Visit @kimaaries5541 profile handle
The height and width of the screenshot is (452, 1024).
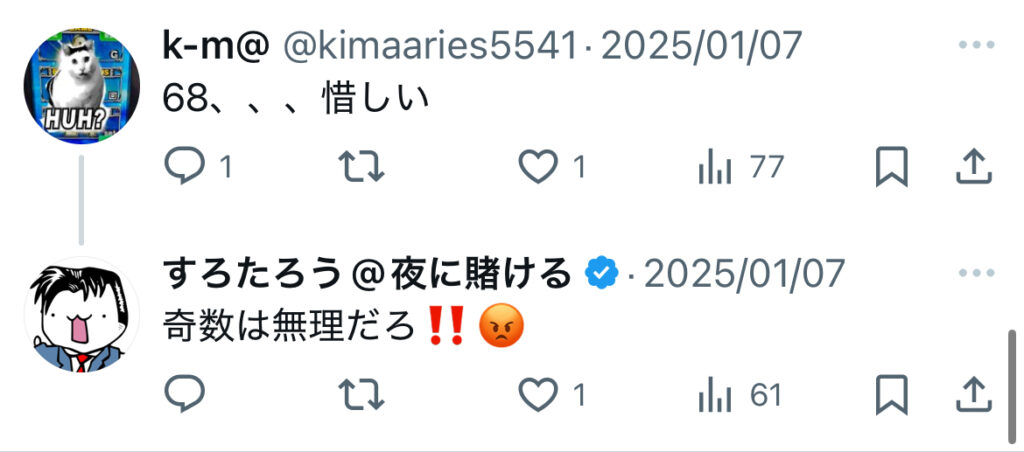[430, 46]
